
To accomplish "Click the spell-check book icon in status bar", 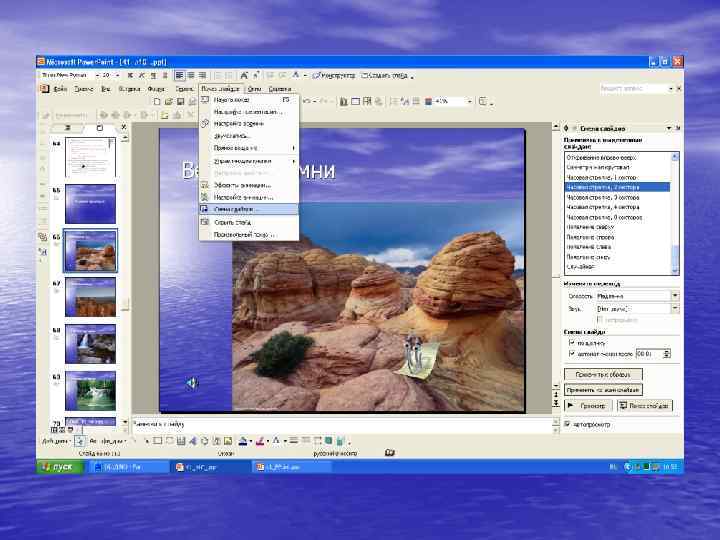I will (x=390, y=453).
